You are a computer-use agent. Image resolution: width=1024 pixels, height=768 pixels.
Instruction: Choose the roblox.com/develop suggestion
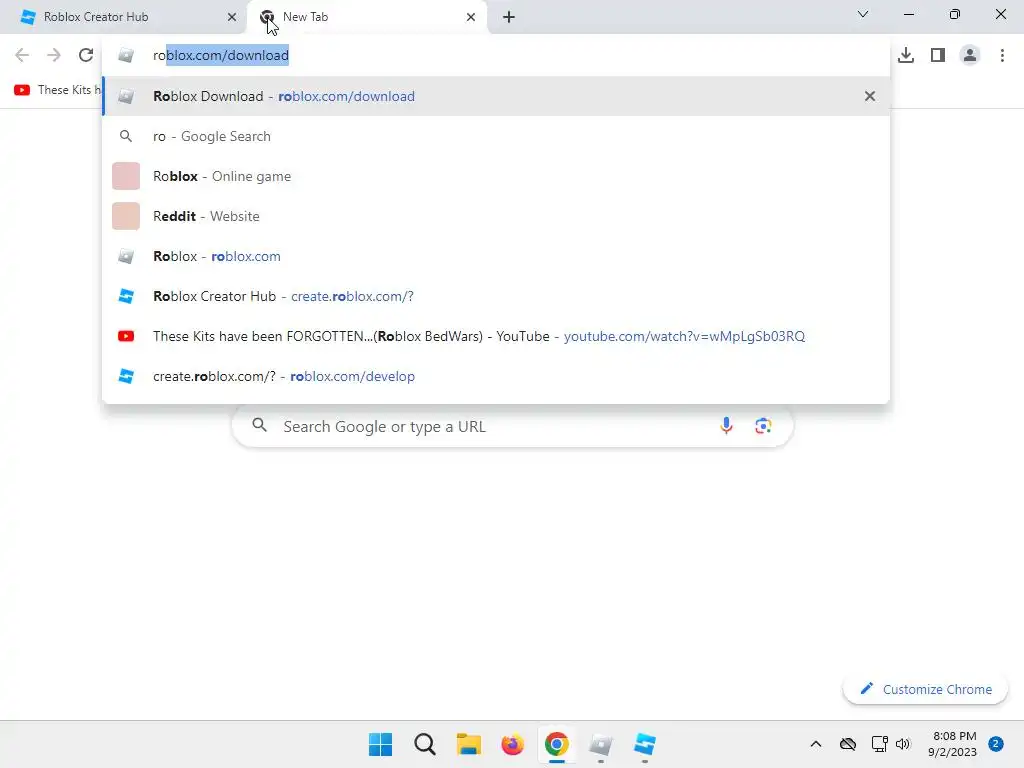click(496, 376)
